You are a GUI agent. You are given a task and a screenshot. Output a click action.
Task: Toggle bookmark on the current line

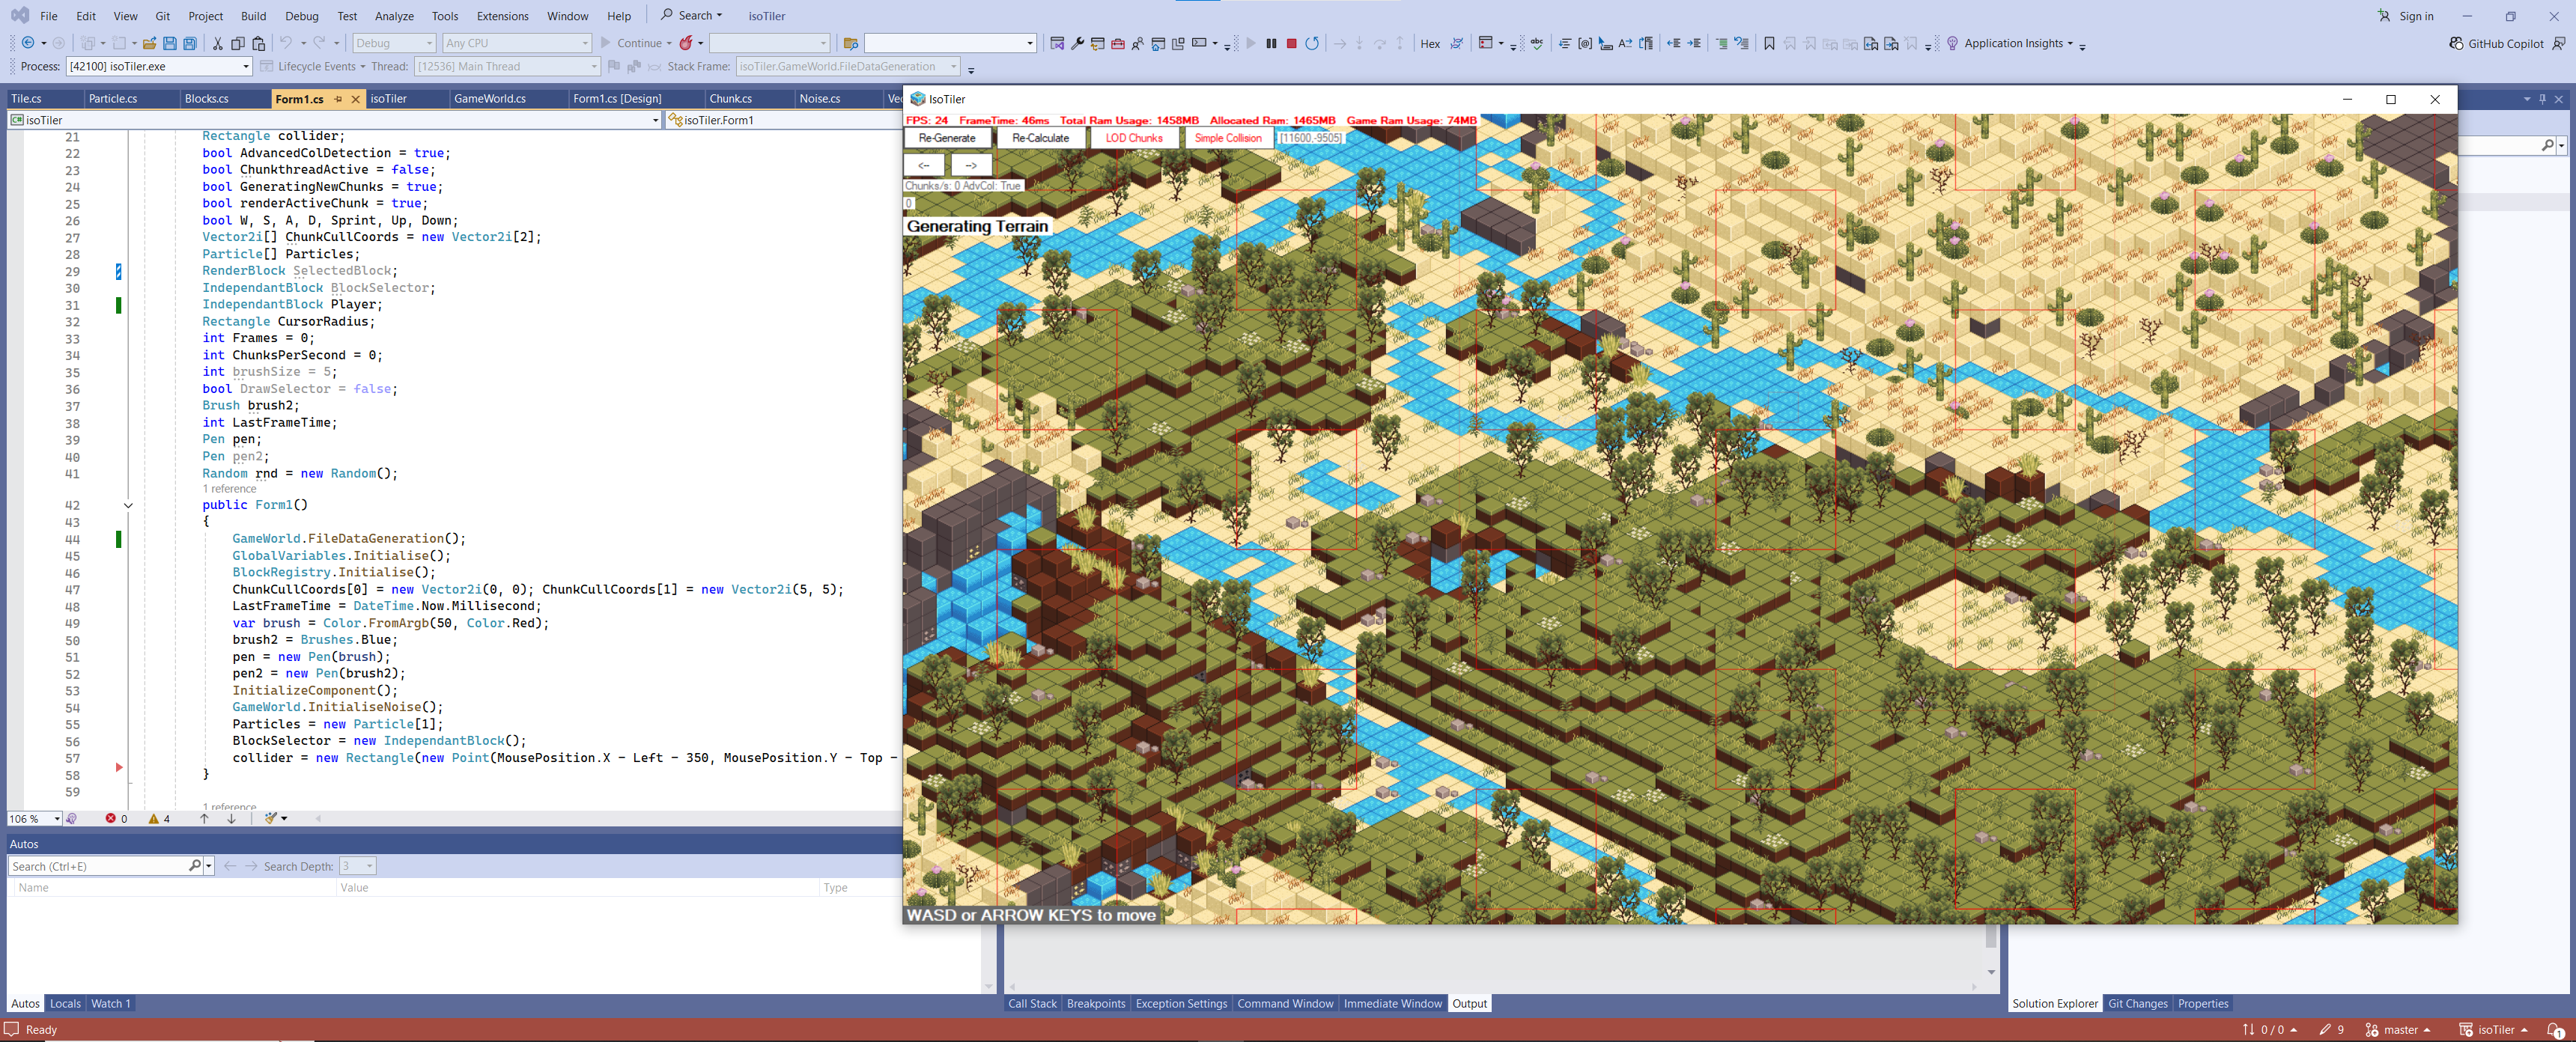point(1769,43)
